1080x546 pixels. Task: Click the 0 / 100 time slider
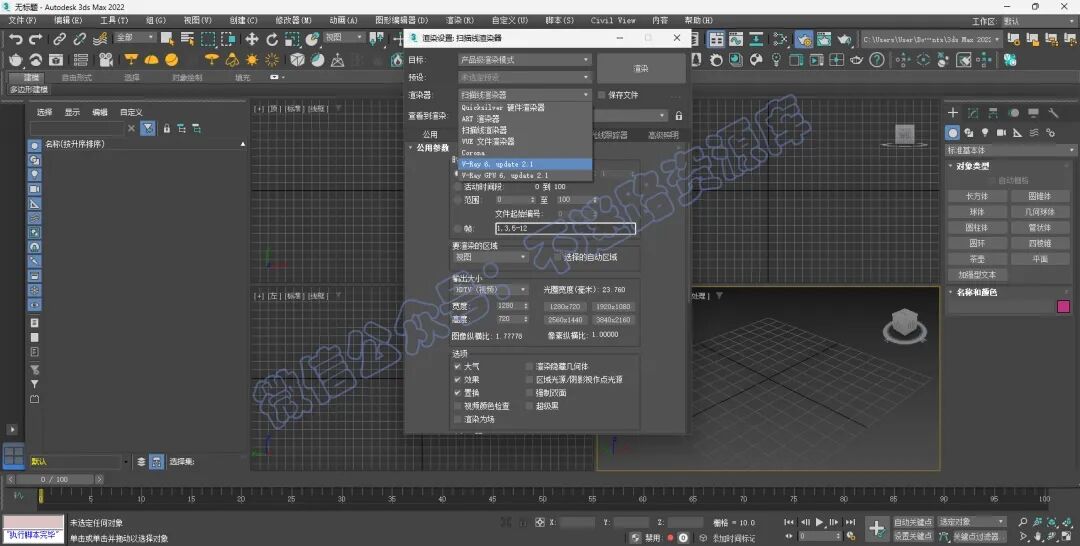[54, 479]
